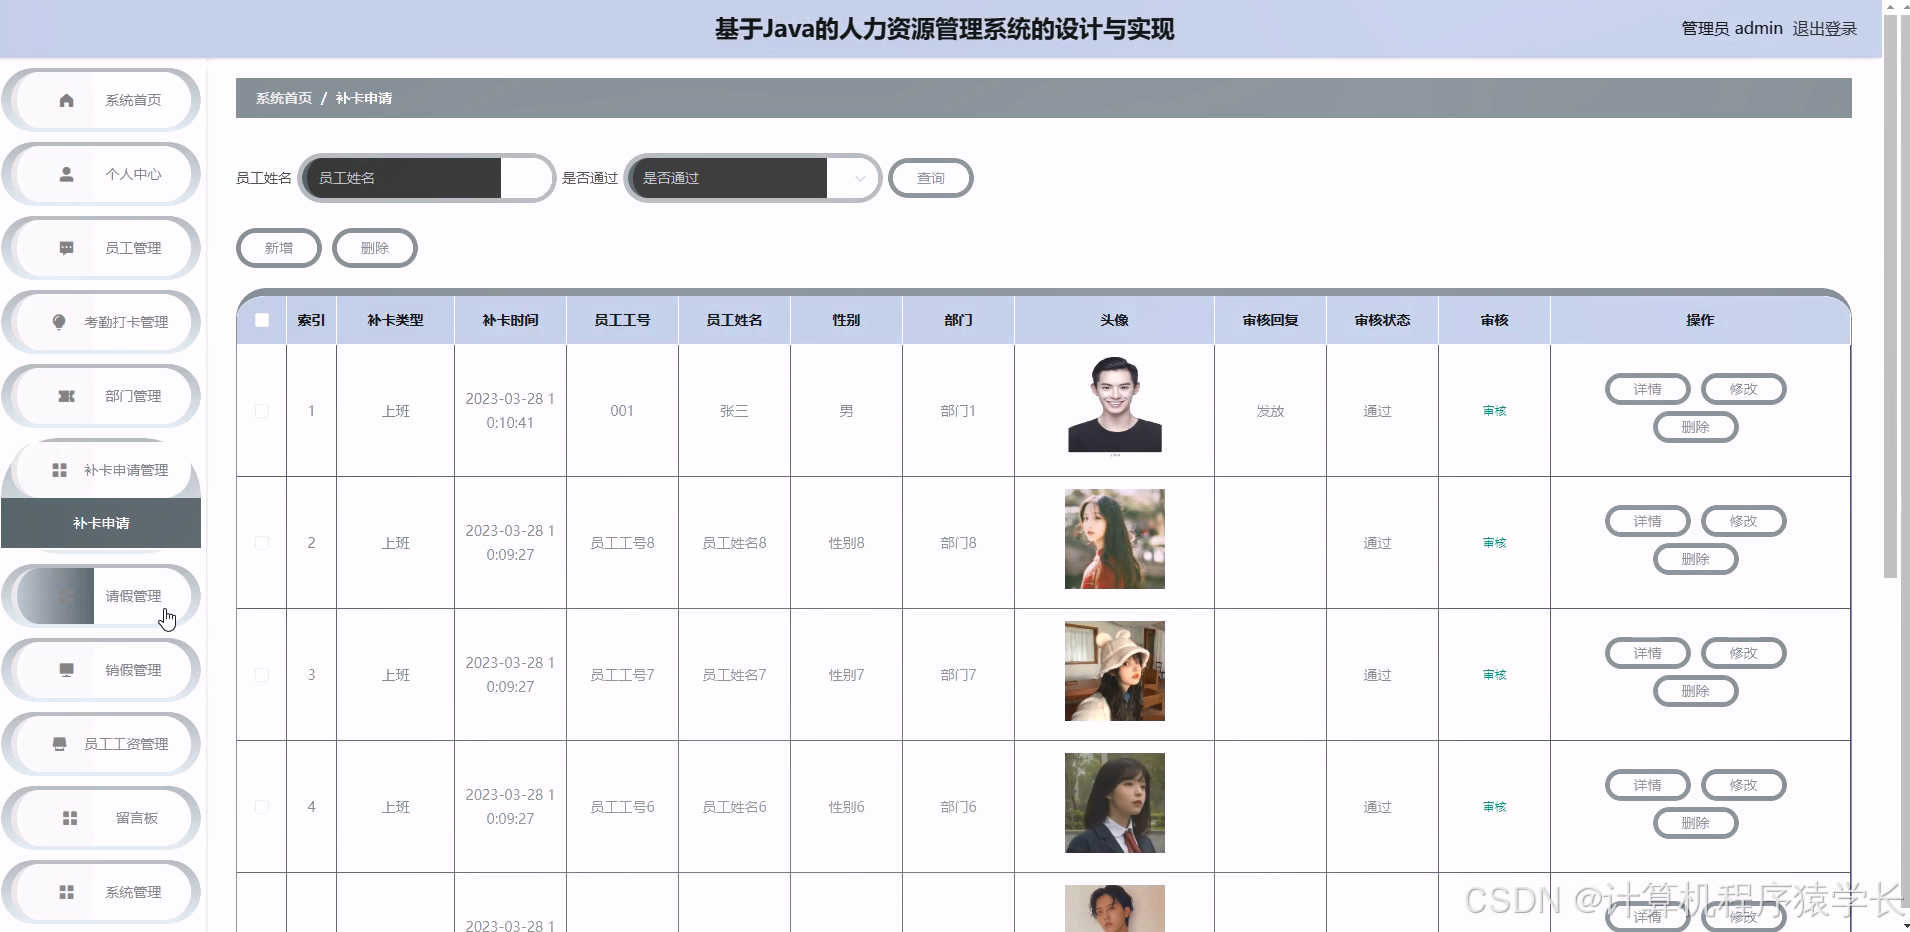Click the 发放 reply cell

click(x=1271, y=411)
